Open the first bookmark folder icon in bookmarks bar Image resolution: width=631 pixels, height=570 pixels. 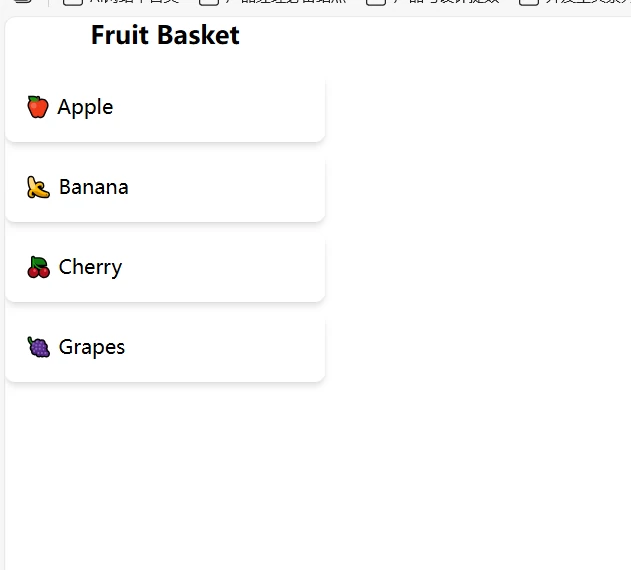72,2
